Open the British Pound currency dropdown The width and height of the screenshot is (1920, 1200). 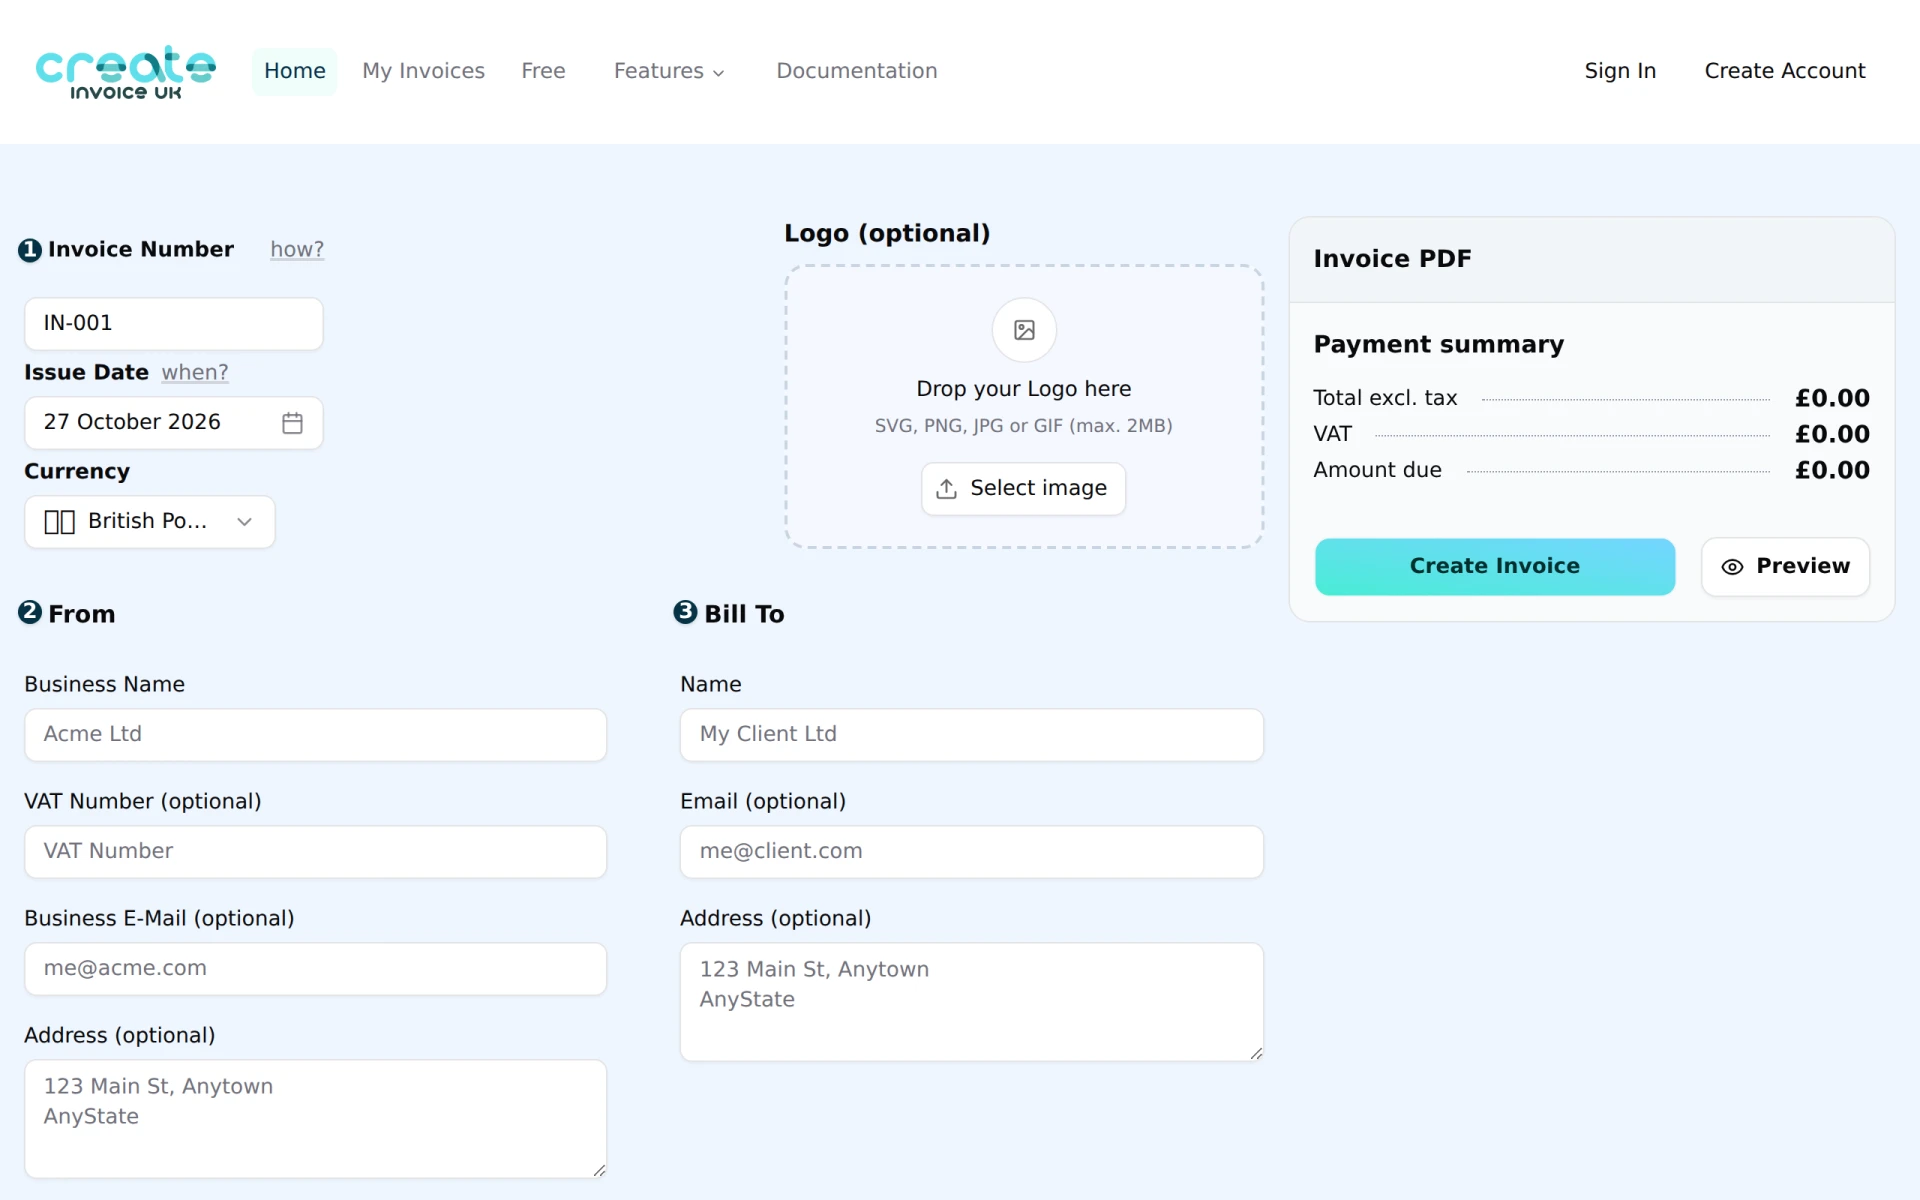(x=150, y=522)
